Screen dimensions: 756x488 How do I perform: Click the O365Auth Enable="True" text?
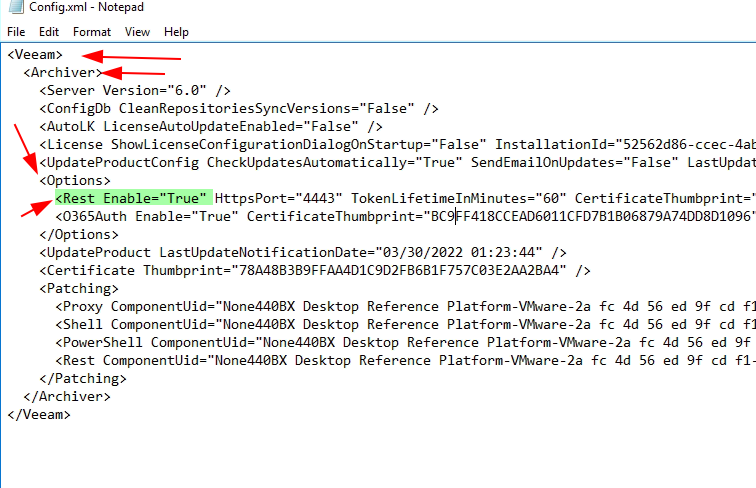[147, 217]
